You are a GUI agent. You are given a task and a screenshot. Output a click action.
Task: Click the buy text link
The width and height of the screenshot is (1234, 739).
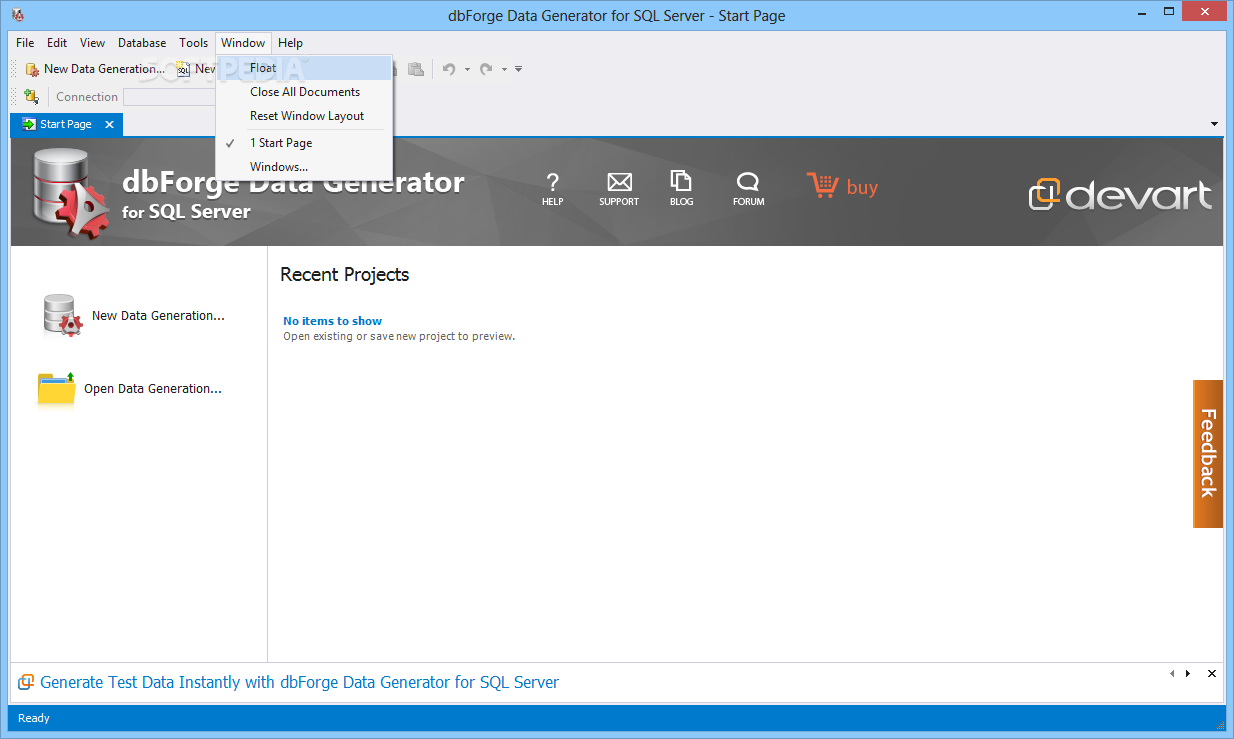[x=862, y=187]
